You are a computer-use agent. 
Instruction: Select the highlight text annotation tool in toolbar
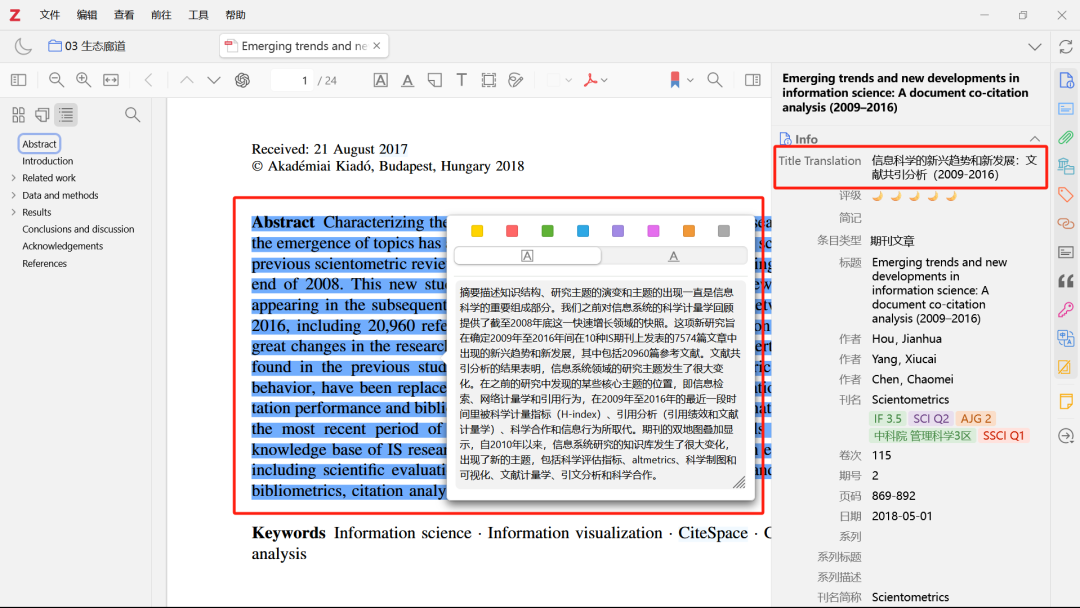pos(381,80)
